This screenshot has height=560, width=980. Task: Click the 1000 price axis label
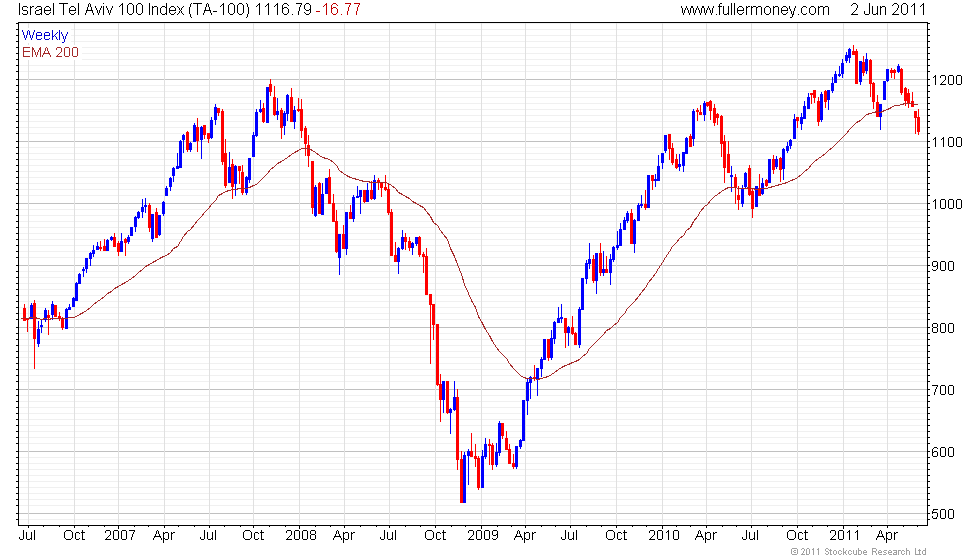tap(947, 204)
